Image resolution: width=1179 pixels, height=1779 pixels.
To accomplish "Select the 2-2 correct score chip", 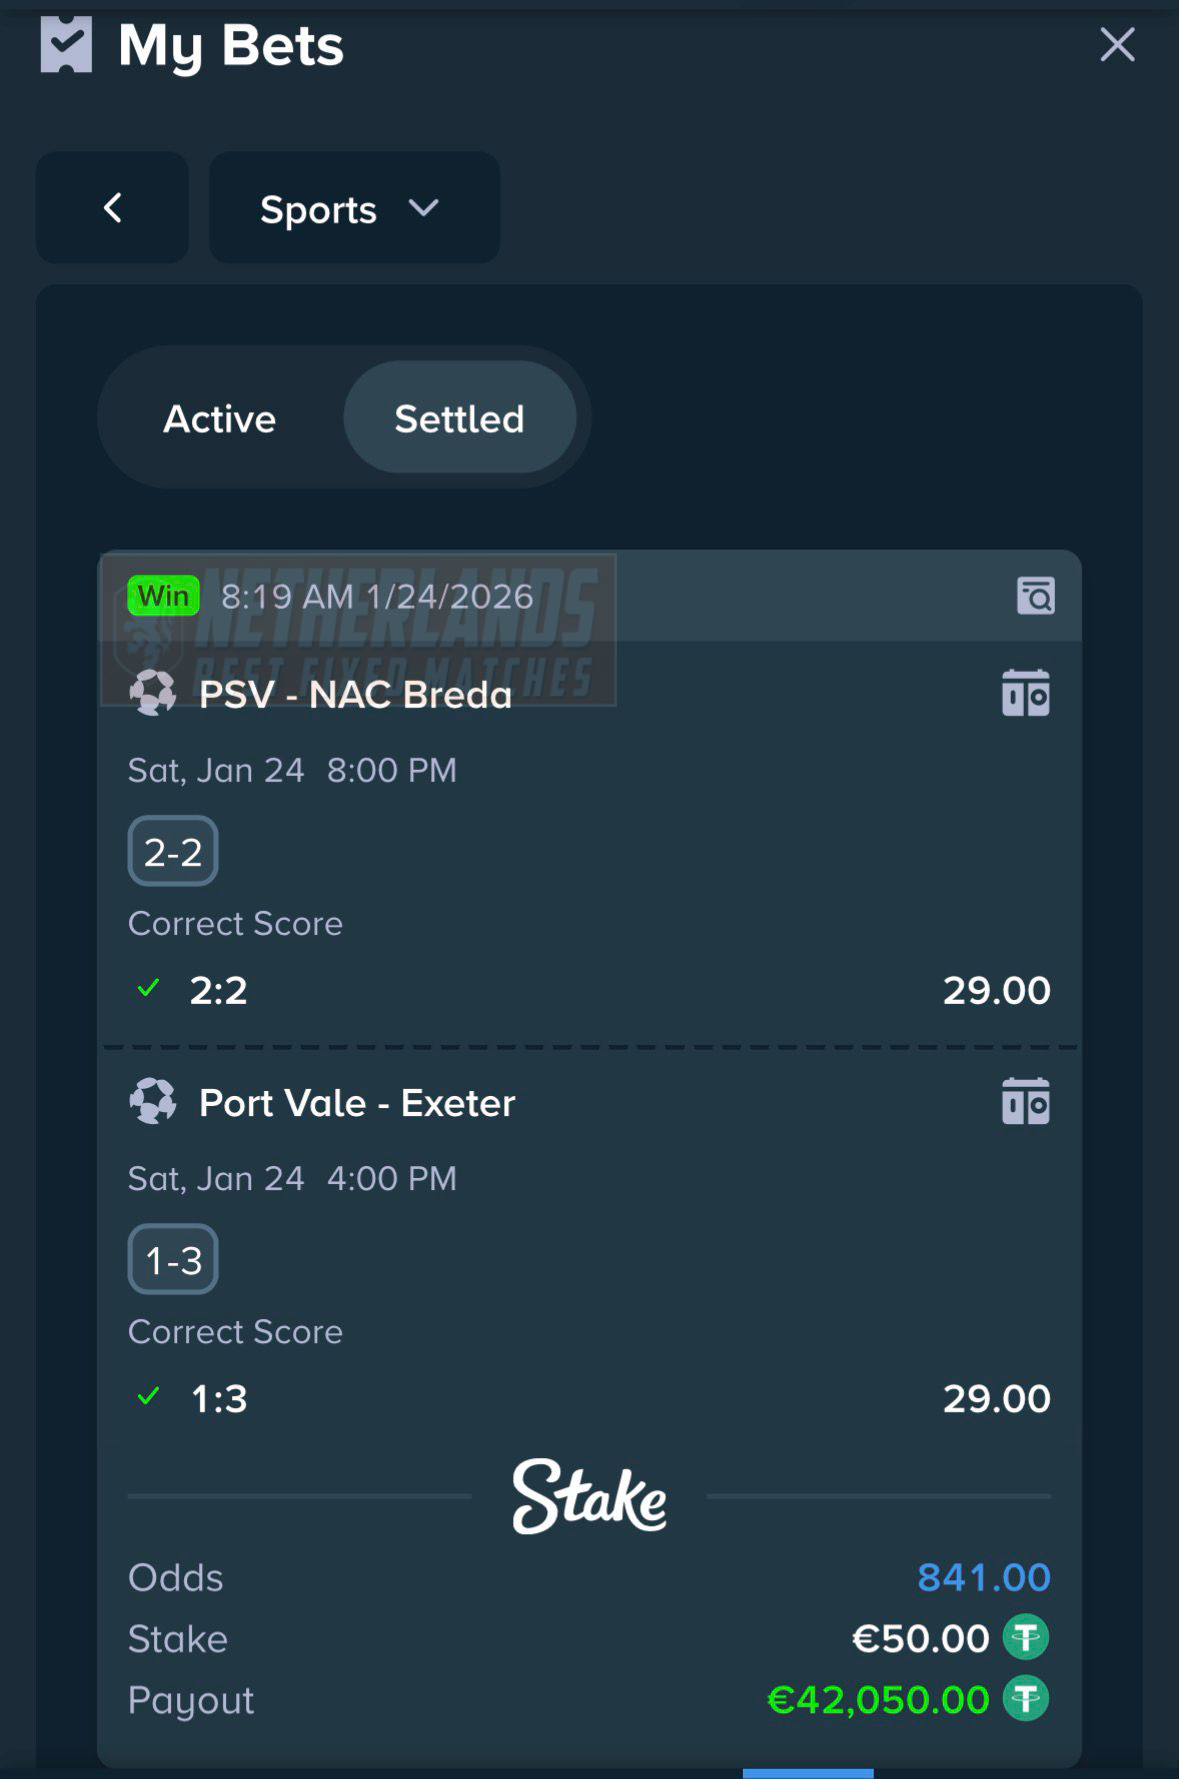I will tap(172, 850).
